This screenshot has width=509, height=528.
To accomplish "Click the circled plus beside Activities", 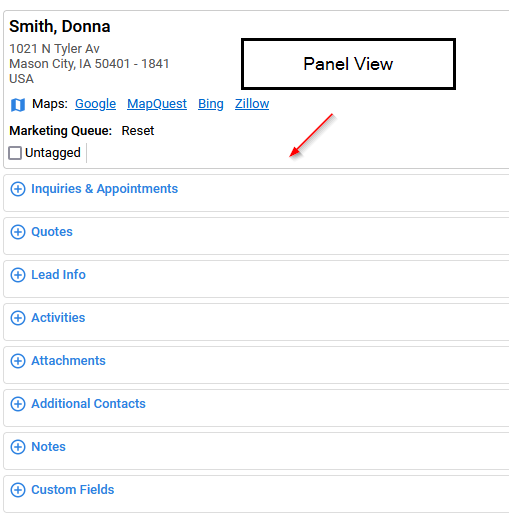I will tap(18, 318).
